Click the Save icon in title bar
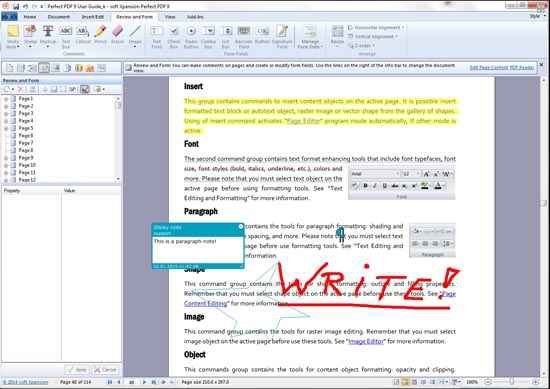 [x=16, y=6]
